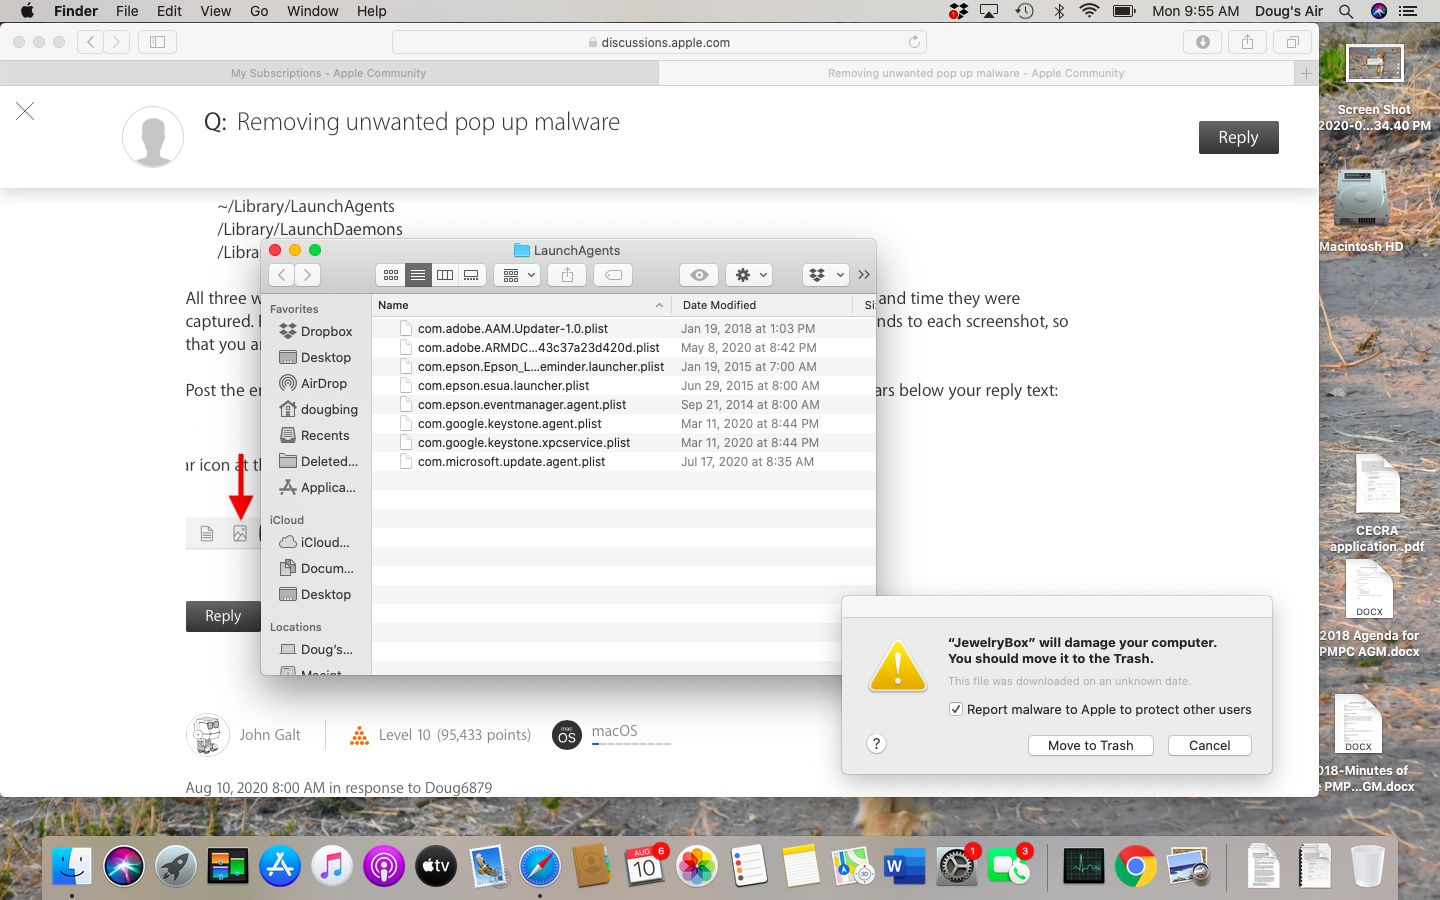Open the View menu

click(x=216, y=11)
